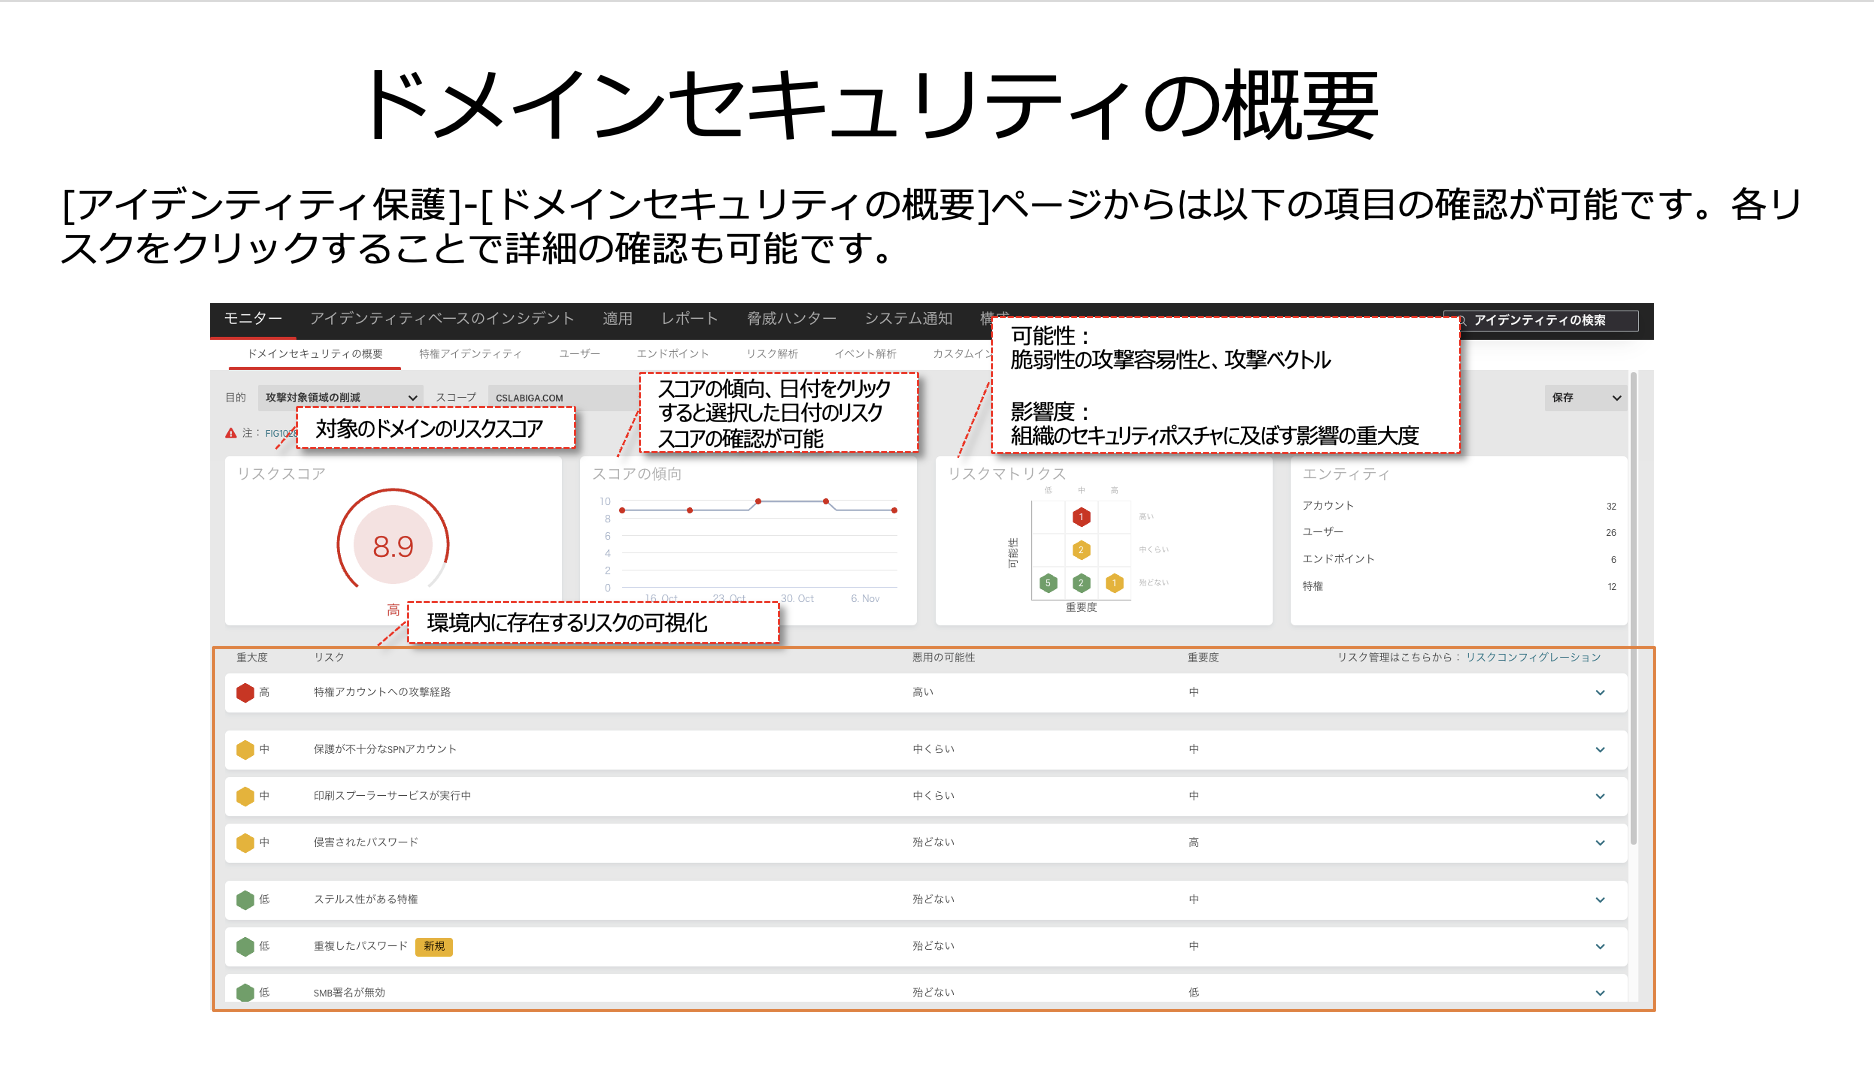Open アイデンティティベースのインシデント menu

(x=442, y=318)
